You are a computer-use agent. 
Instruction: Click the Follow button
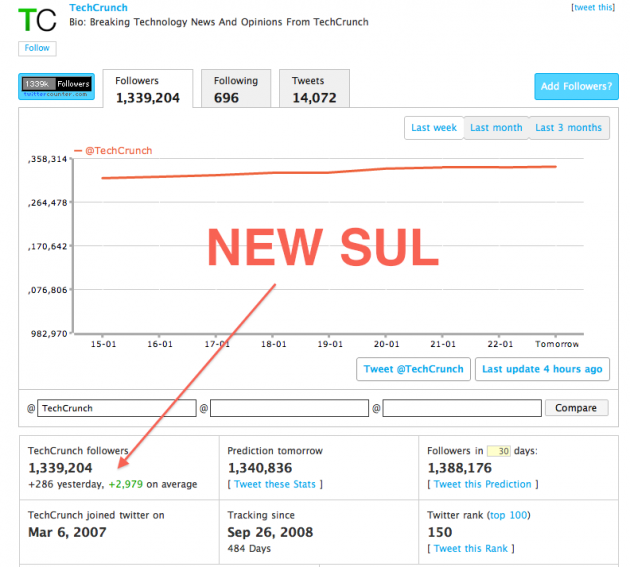(x=37, y=48)
